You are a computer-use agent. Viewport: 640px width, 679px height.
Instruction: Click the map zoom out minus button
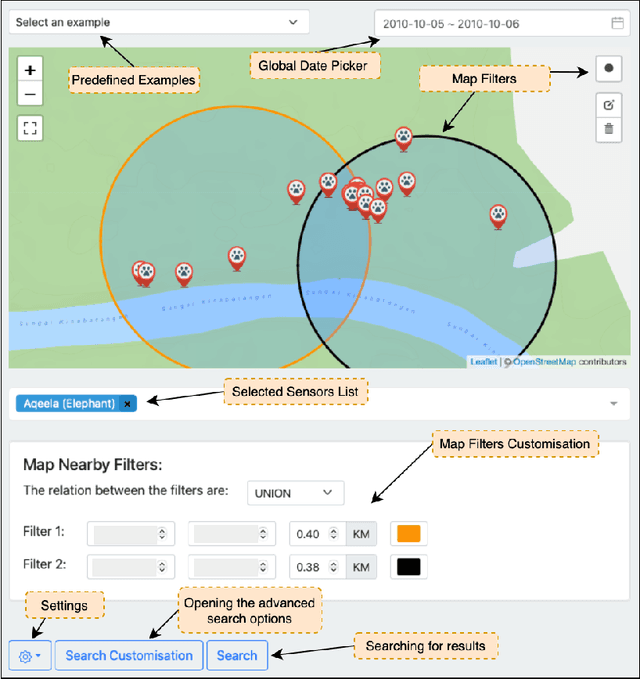[30, 94]
